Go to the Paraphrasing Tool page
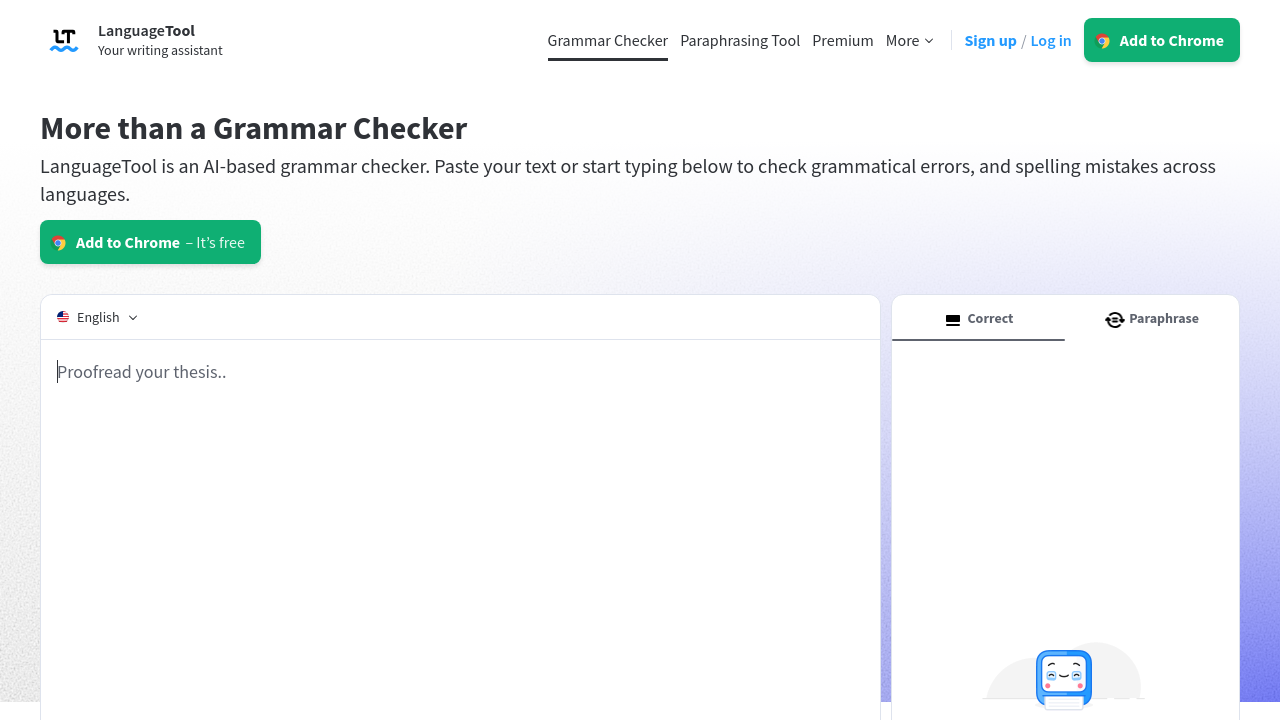Screen dimensions: 1280x720 pyautogui.click(x=740, y=41)
